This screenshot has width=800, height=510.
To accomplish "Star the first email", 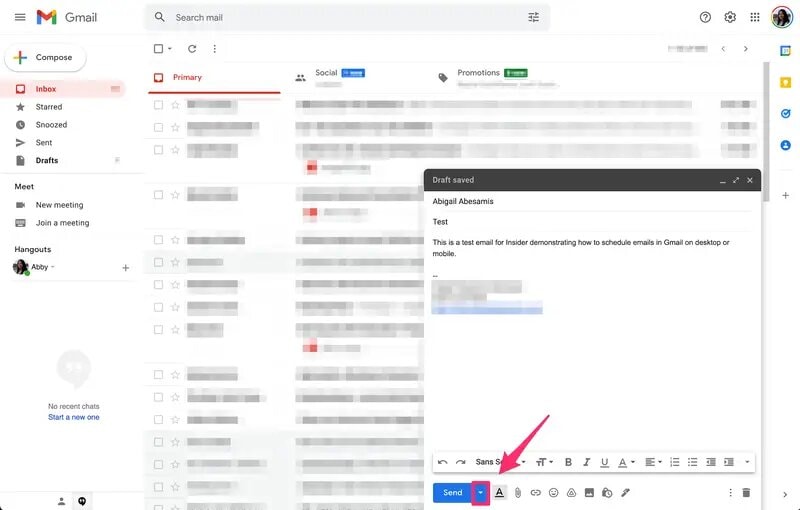I will pyautogui.click(x=175, y=105).
